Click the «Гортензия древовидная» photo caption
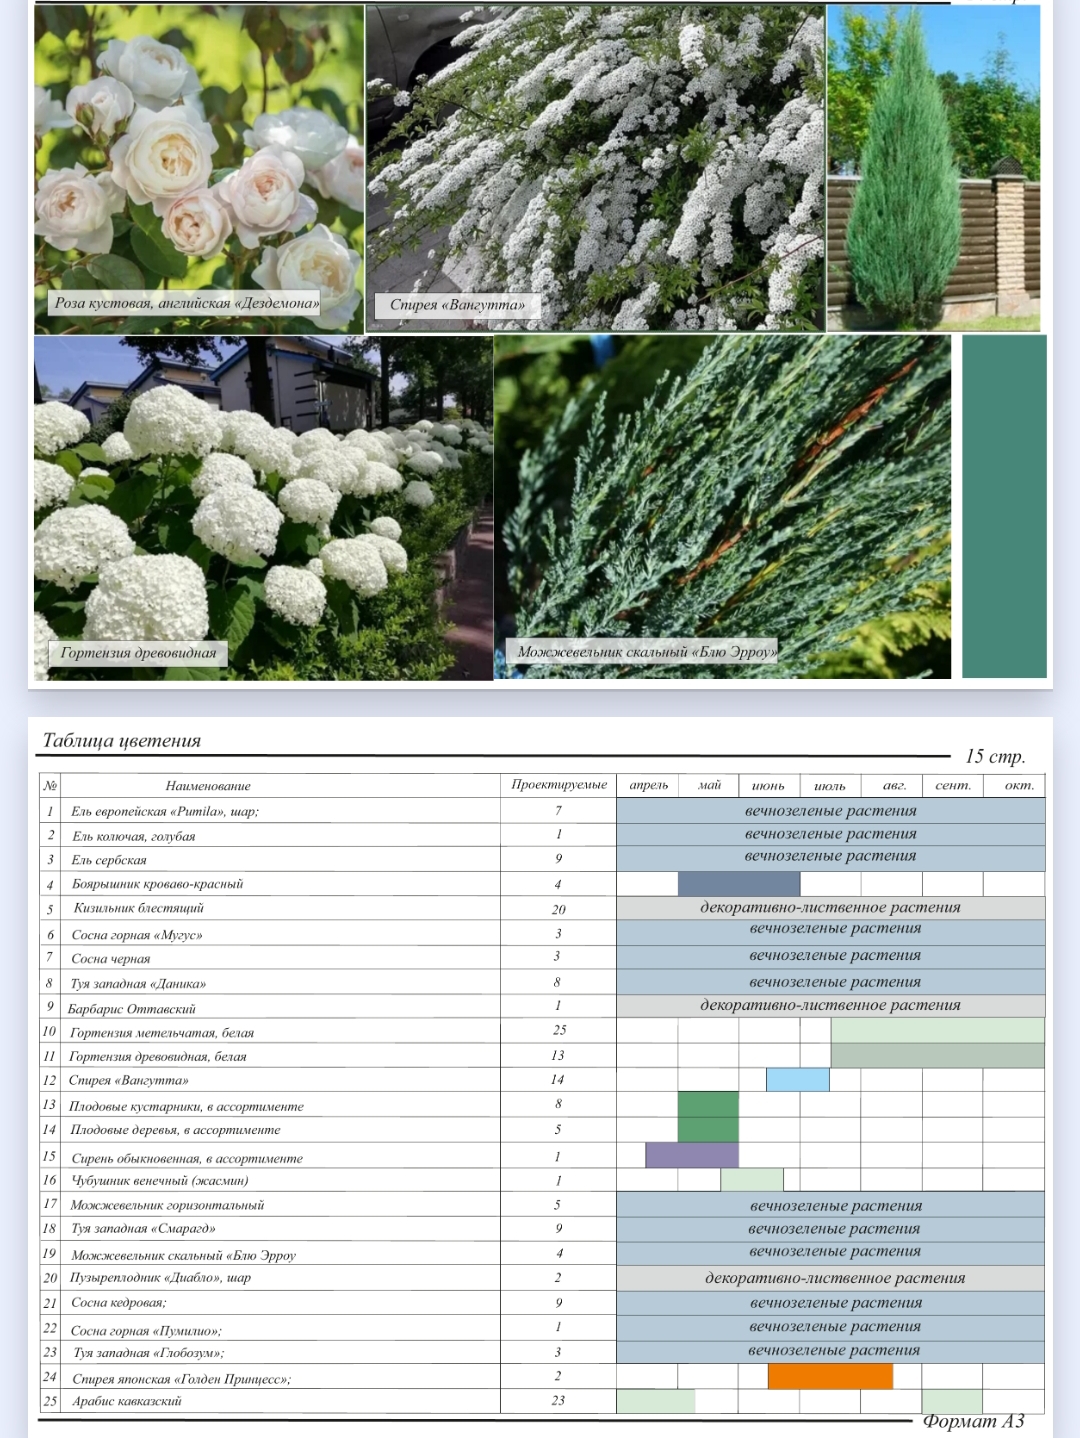The image size is (1080, 1438). pos(138,653)
